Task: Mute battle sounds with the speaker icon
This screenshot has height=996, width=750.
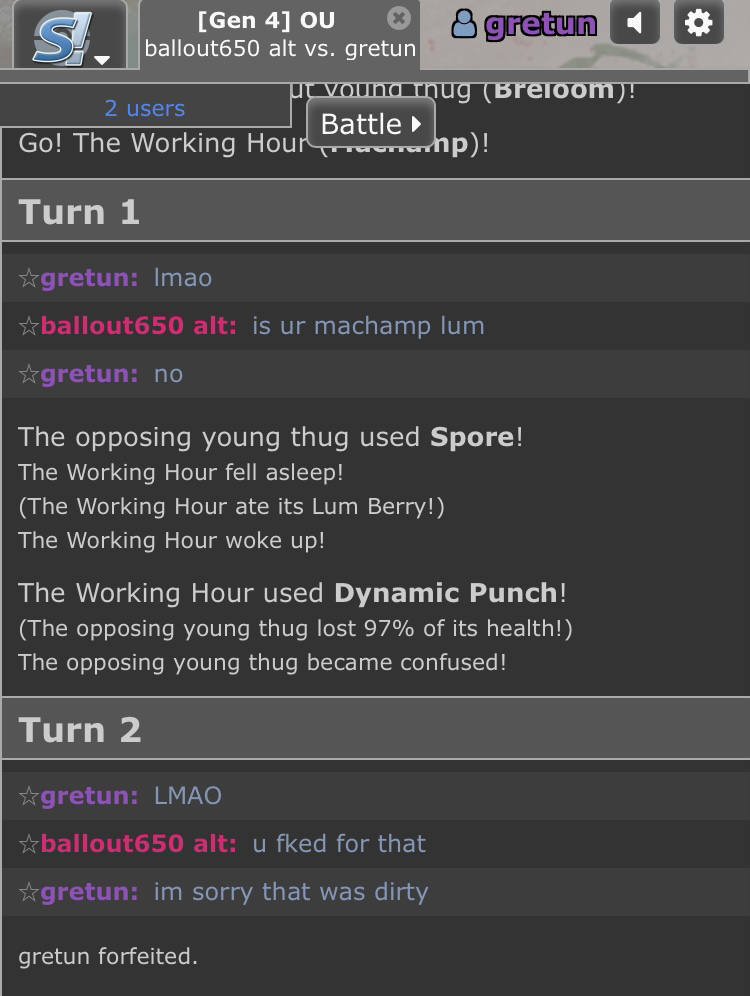Action: (636, 22)
